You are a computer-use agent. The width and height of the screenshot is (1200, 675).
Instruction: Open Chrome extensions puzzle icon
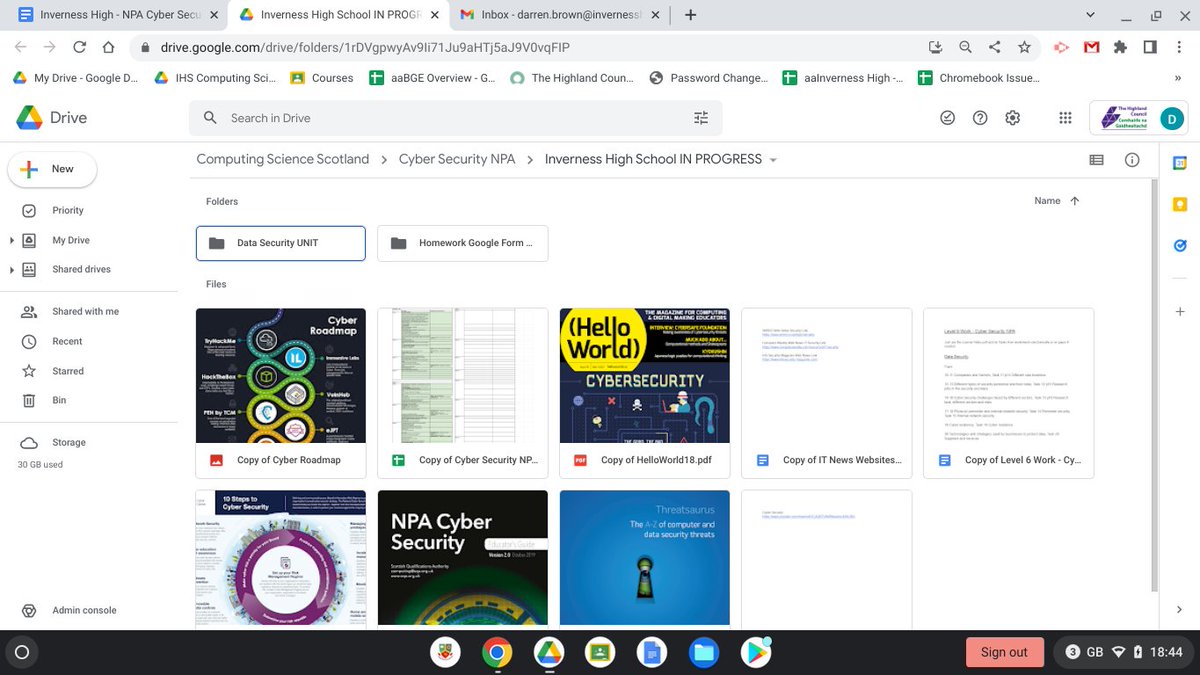click(1121, 47)
